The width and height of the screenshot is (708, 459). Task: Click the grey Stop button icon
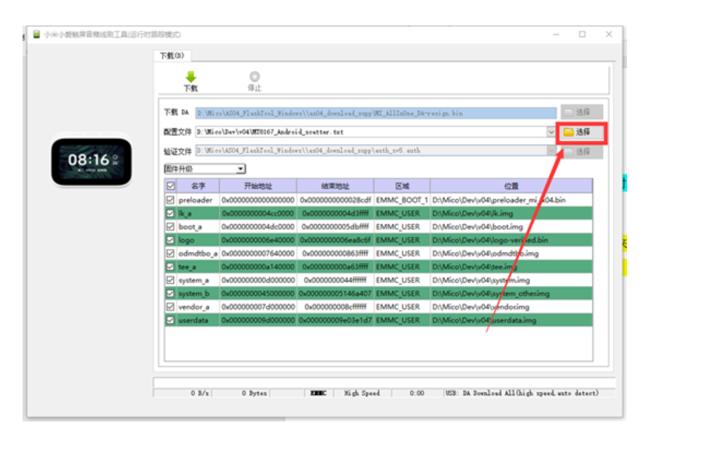[255, 81]
